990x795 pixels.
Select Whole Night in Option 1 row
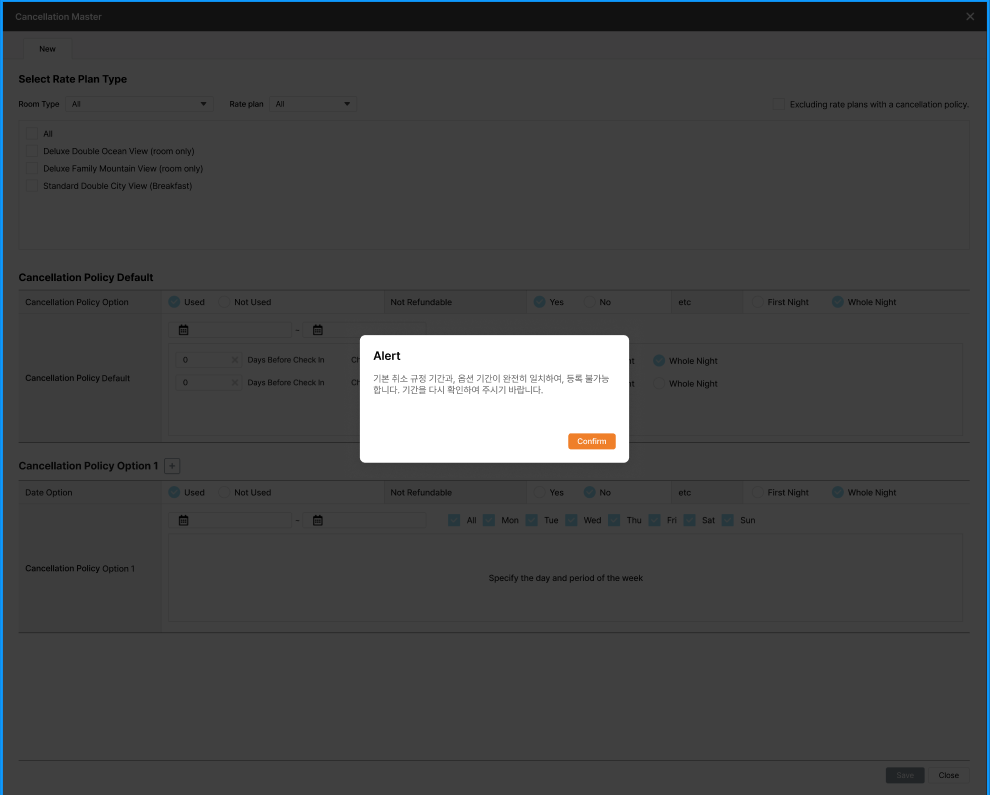(x=837, y=493)
